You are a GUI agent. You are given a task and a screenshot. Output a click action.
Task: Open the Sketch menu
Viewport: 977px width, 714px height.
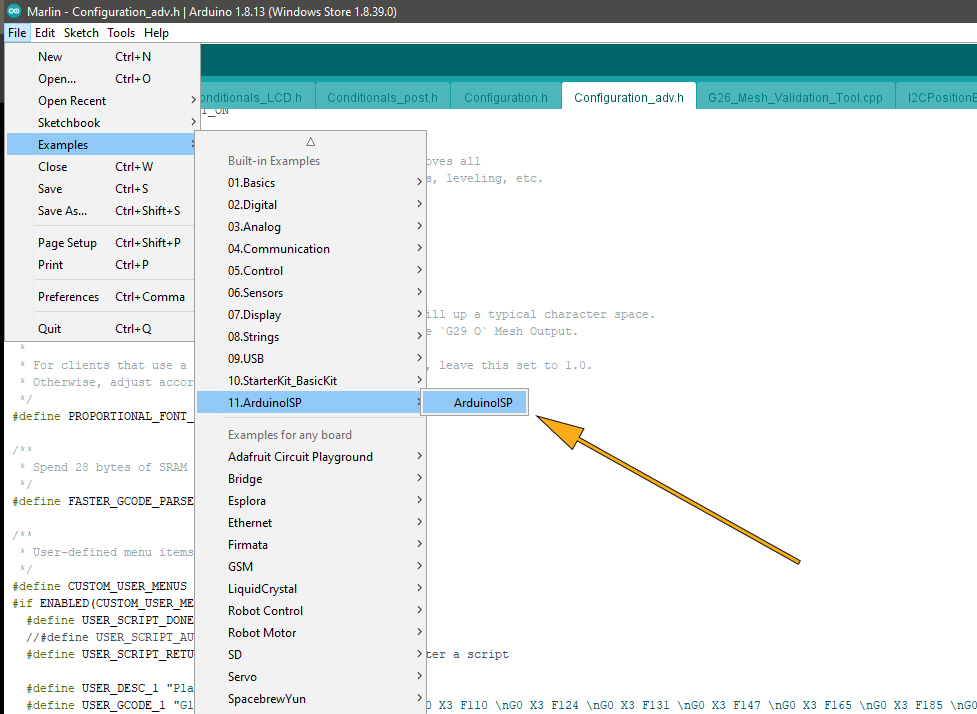80,32
